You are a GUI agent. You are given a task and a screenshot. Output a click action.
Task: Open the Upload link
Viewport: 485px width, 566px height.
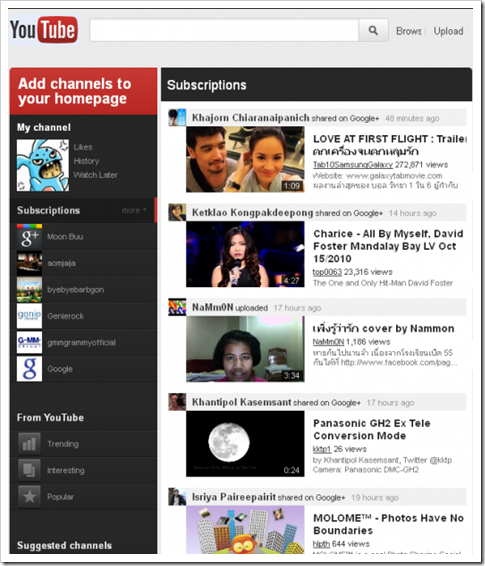tap(449, 31)
